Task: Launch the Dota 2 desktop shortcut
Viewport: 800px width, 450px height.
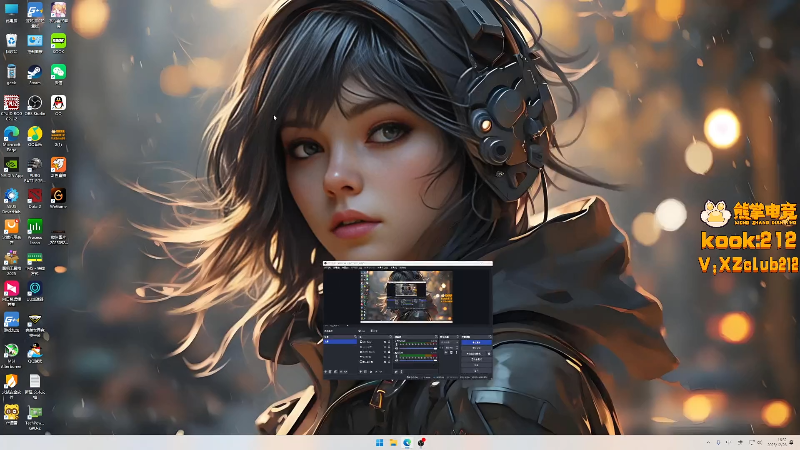Action: (35, 196)
